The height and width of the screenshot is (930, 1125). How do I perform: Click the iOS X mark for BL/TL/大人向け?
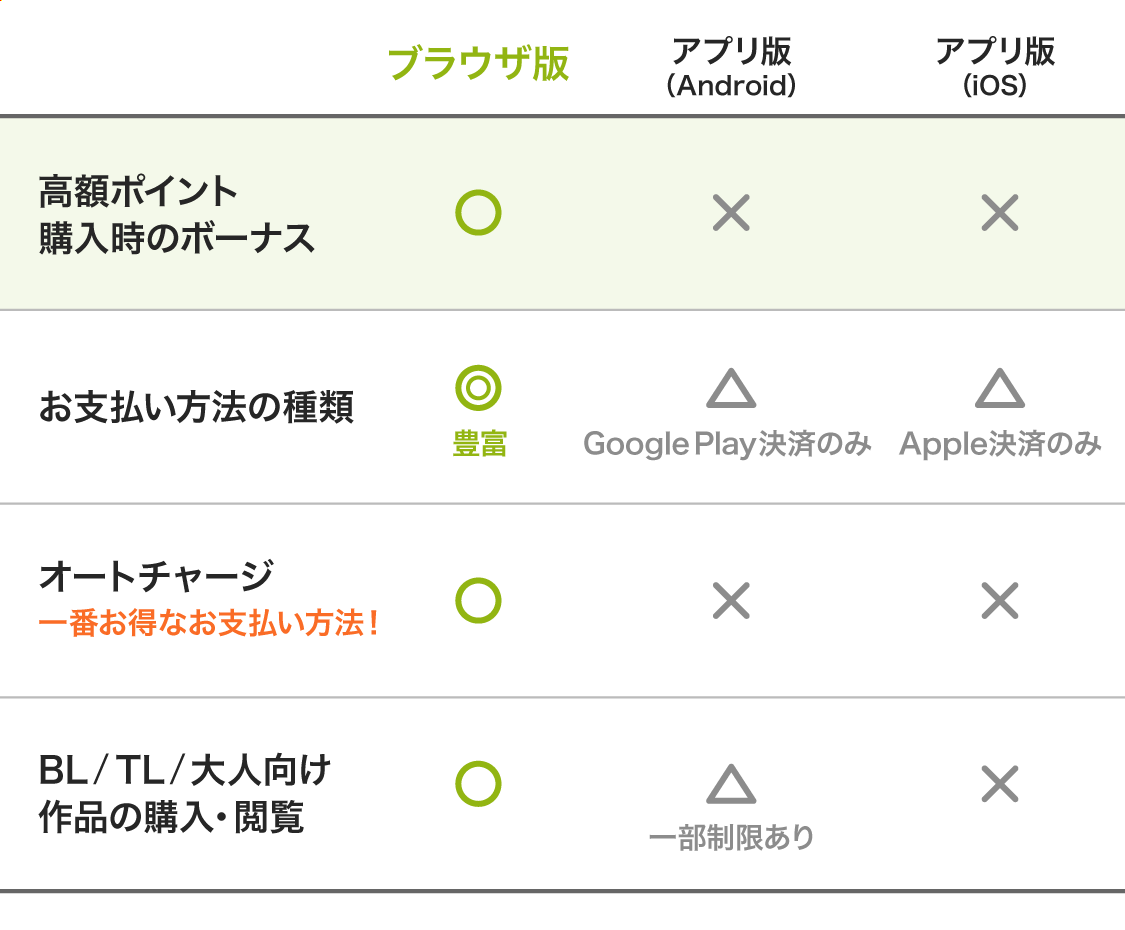coord(999,784)
